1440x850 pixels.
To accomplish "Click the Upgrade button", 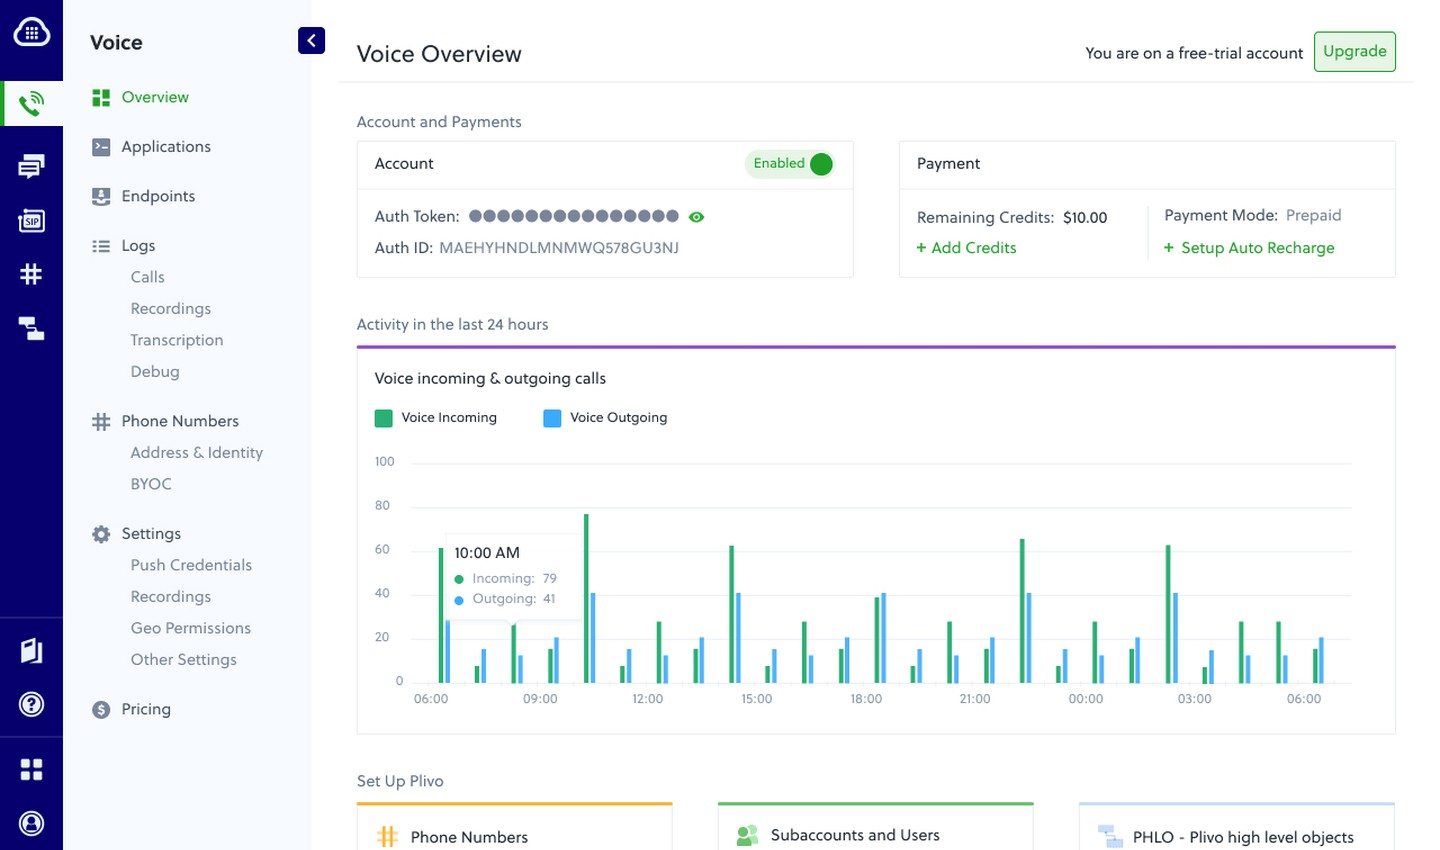I will pos(1354,52).
